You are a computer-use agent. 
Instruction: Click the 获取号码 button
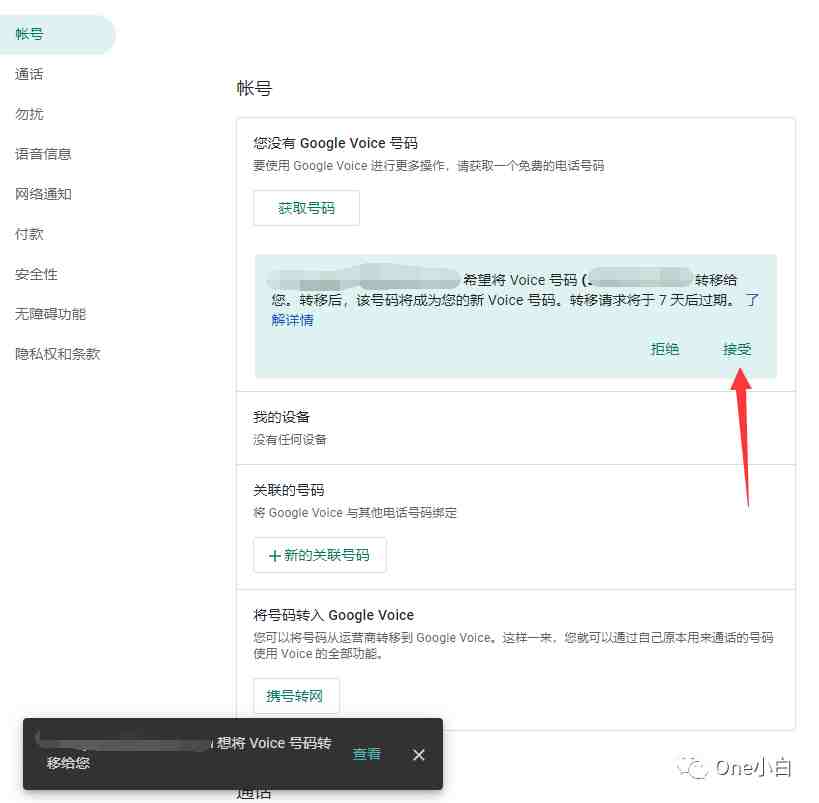[306, 208]
